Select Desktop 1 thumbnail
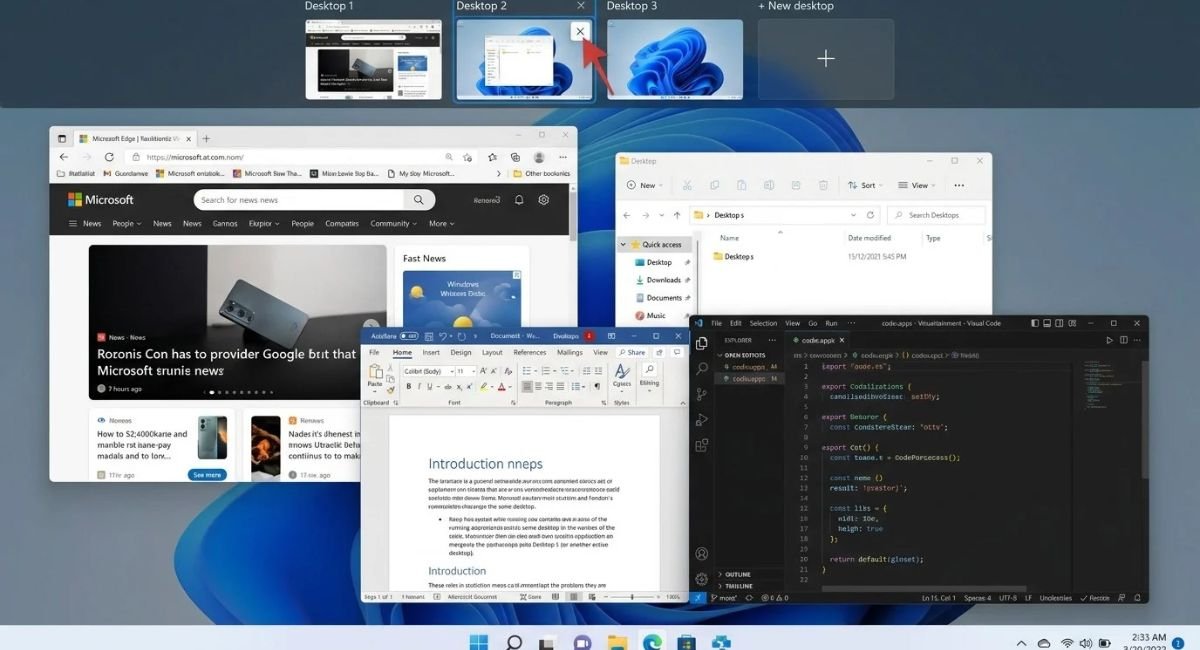This screenshot has height=650, width=1200. (x=374, y=59)
